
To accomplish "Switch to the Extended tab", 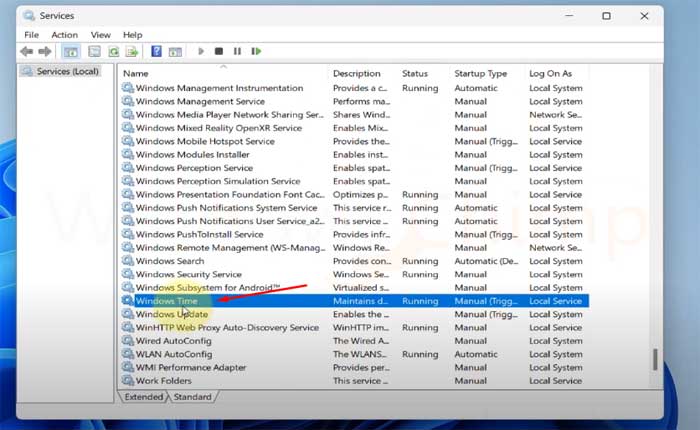I will click(144, 397).
